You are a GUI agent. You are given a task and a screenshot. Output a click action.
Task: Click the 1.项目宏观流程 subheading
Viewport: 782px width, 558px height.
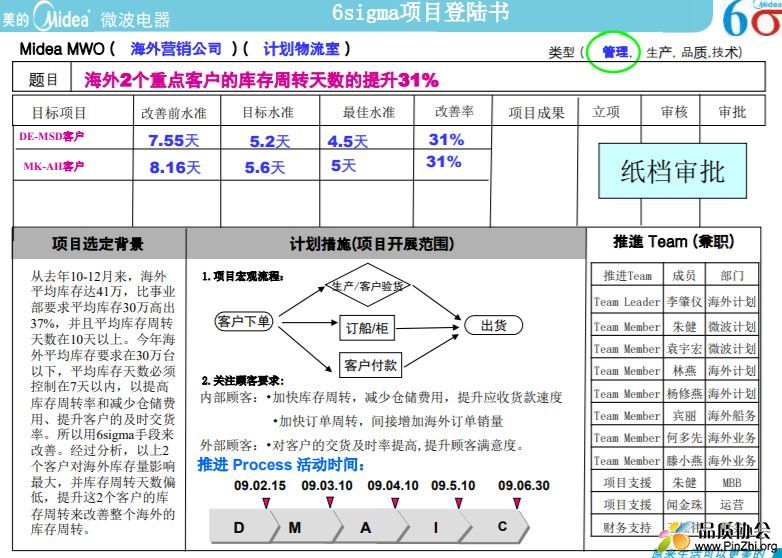243,276
